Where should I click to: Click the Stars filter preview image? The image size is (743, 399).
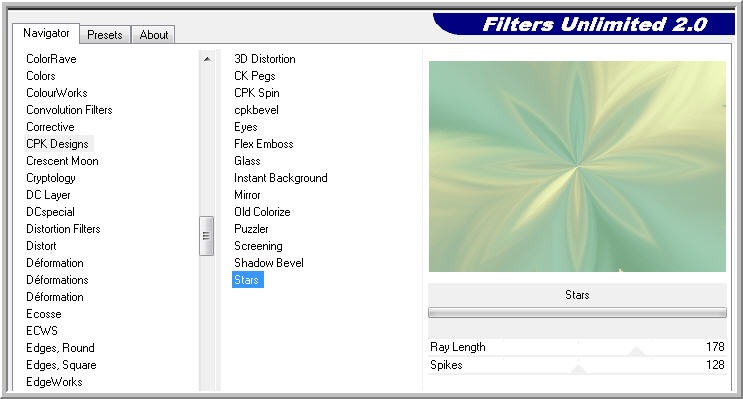pos(577,166)
